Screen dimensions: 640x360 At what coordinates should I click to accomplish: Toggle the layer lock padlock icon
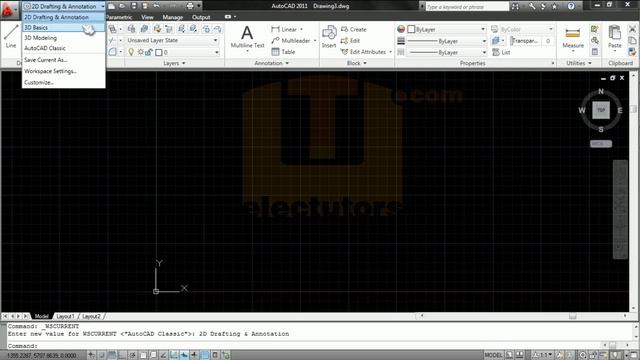click(149, 52)
